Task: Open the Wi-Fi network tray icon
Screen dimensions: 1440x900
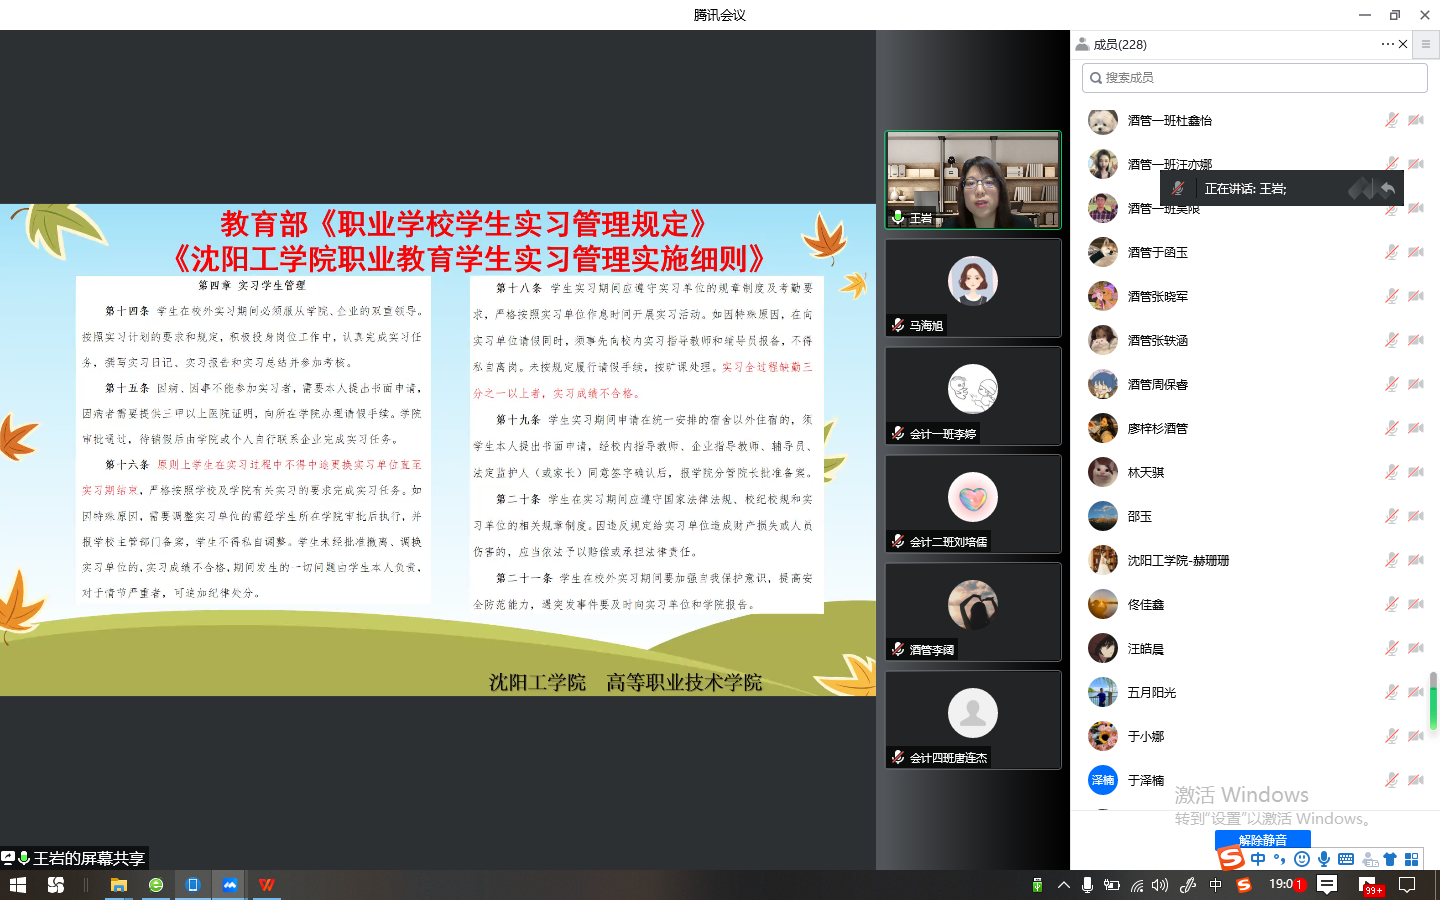Action: (1137, 885)
